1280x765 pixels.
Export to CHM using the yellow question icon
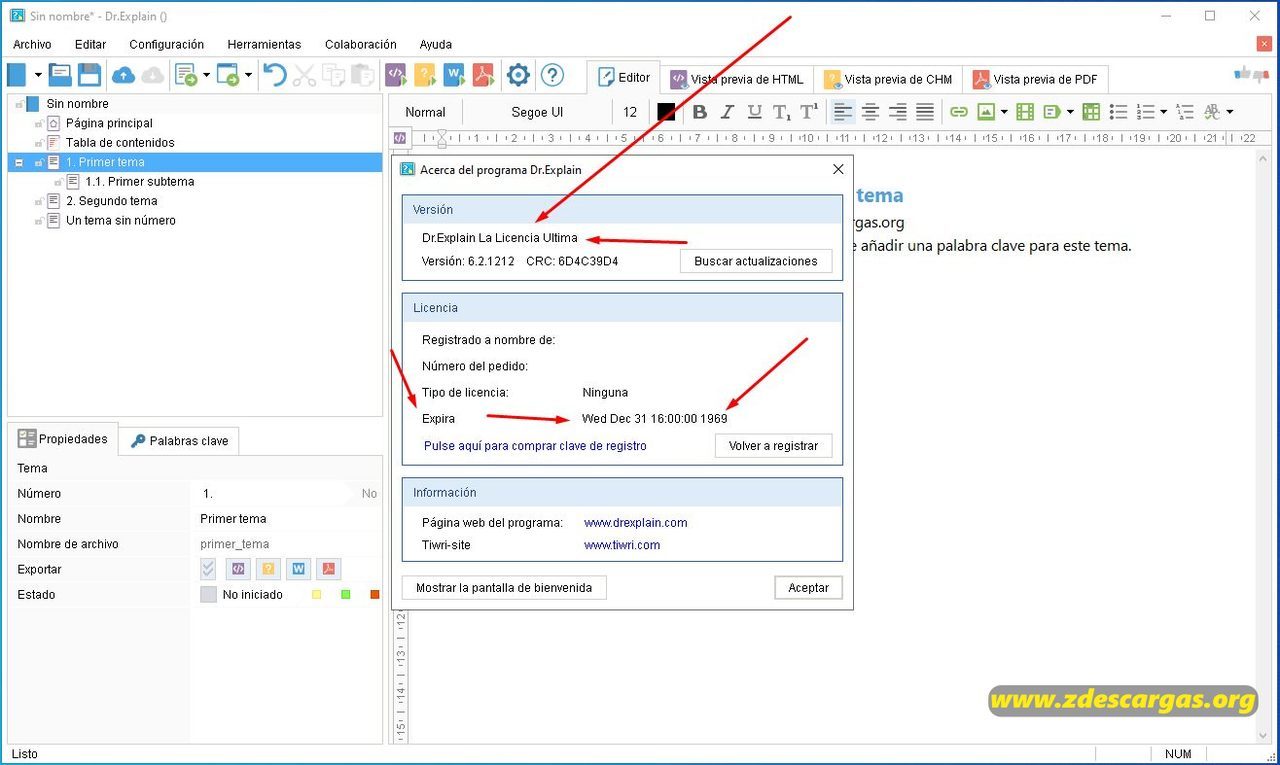point(425,75)
